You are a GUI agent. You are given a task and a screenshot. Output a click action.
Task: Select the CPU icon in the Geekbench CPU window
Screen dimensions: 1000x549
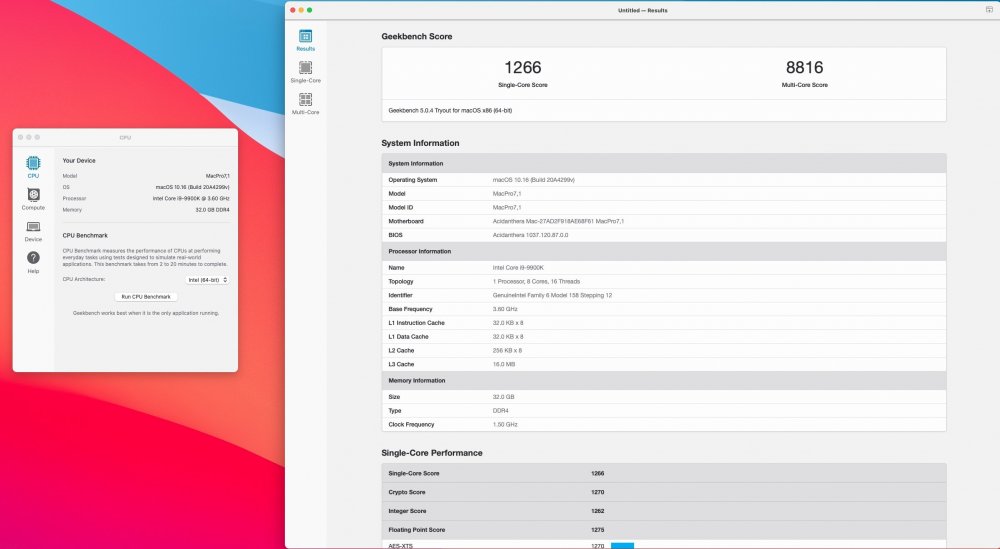(33, 163)
